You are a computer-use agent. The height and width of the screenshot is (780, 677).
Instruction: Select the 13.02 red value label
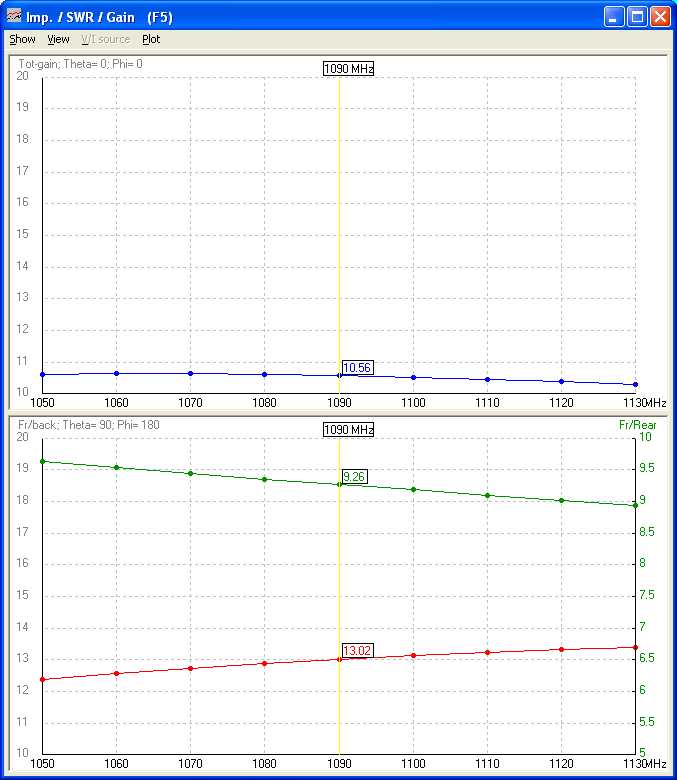357,651
